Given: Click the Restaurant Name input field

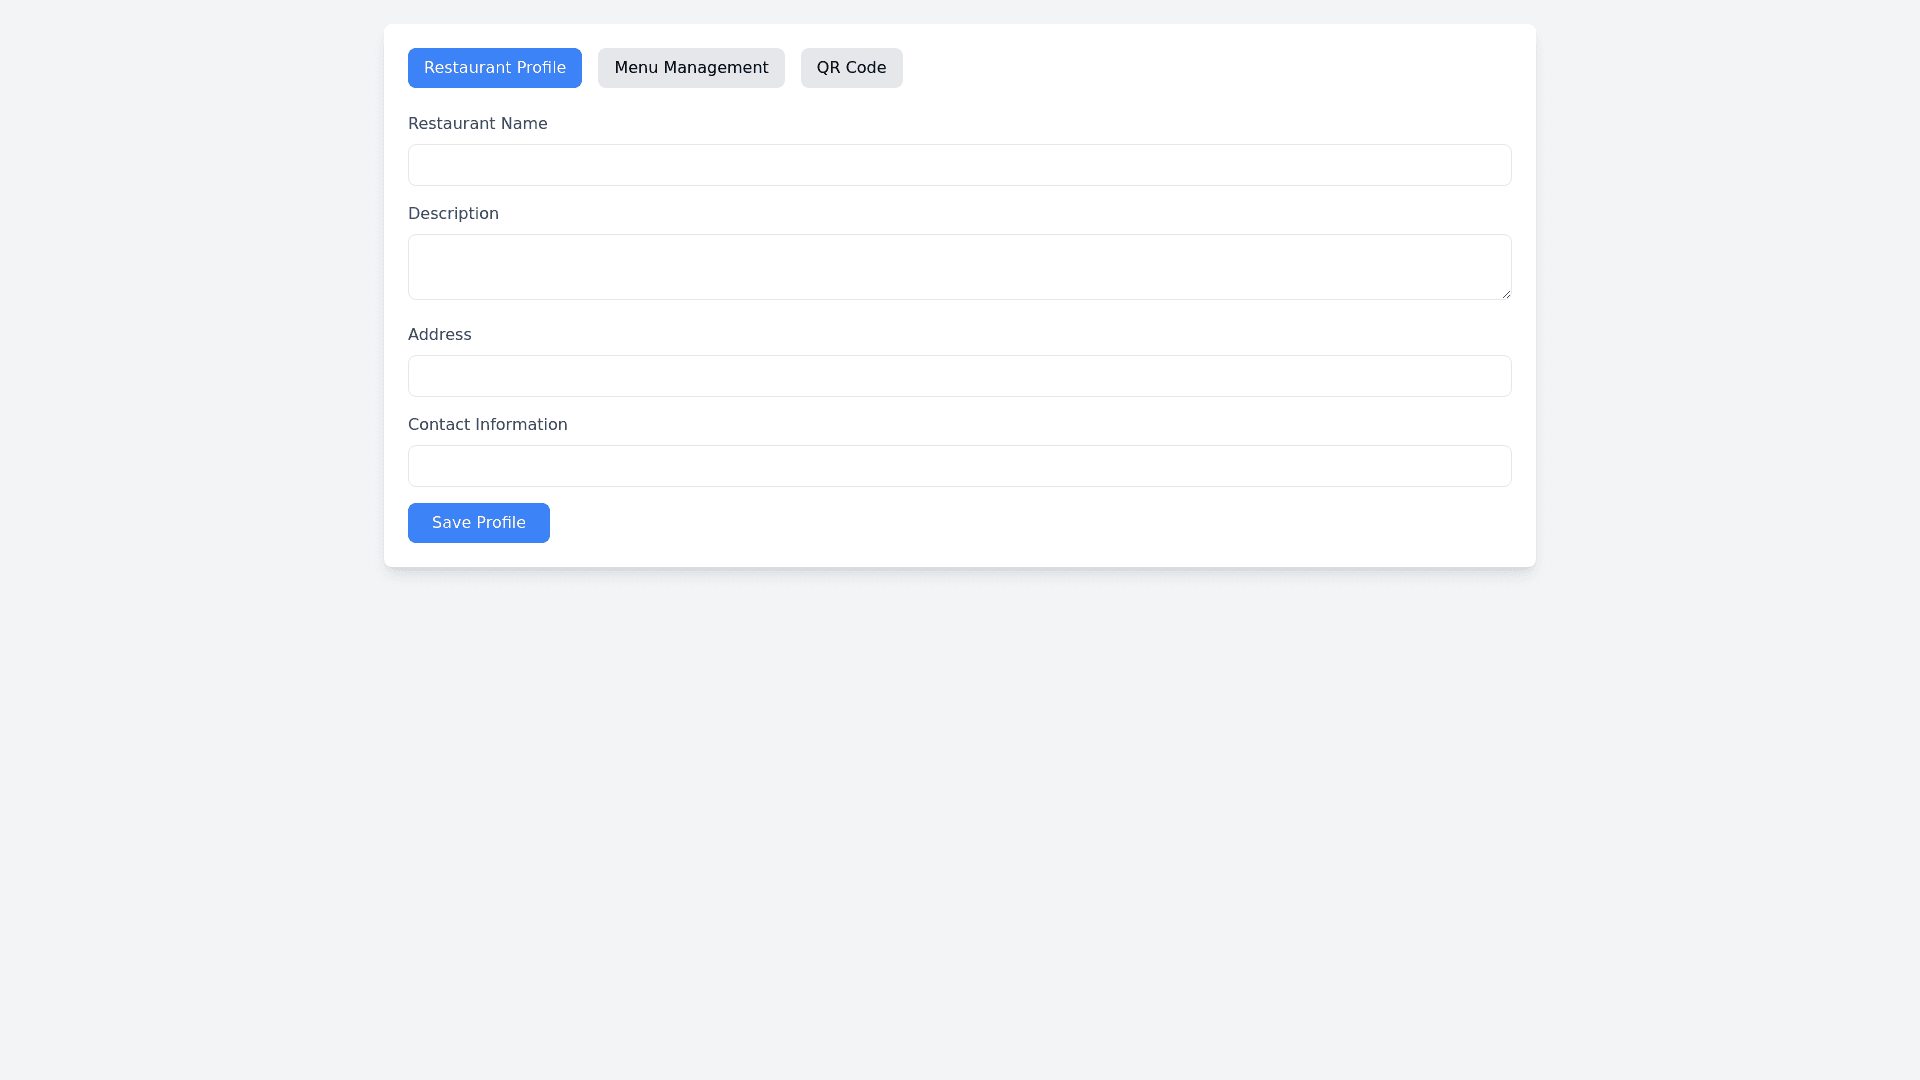Looking at the screenshot, I should pyautogui.click(x=959, y=165).
